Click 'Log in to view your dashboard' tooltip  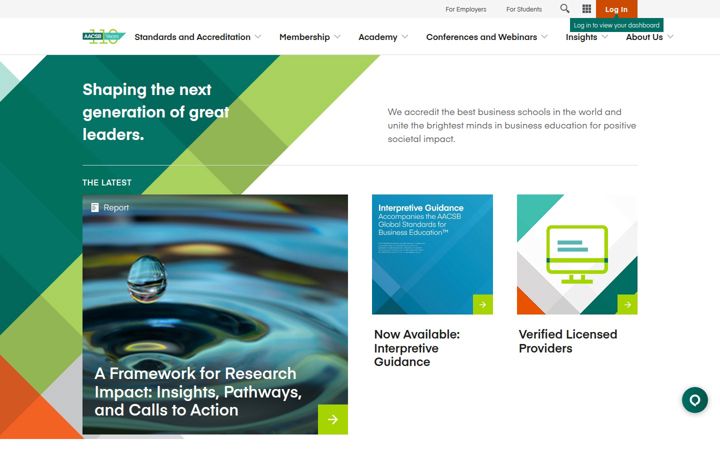tap(616, 25)
